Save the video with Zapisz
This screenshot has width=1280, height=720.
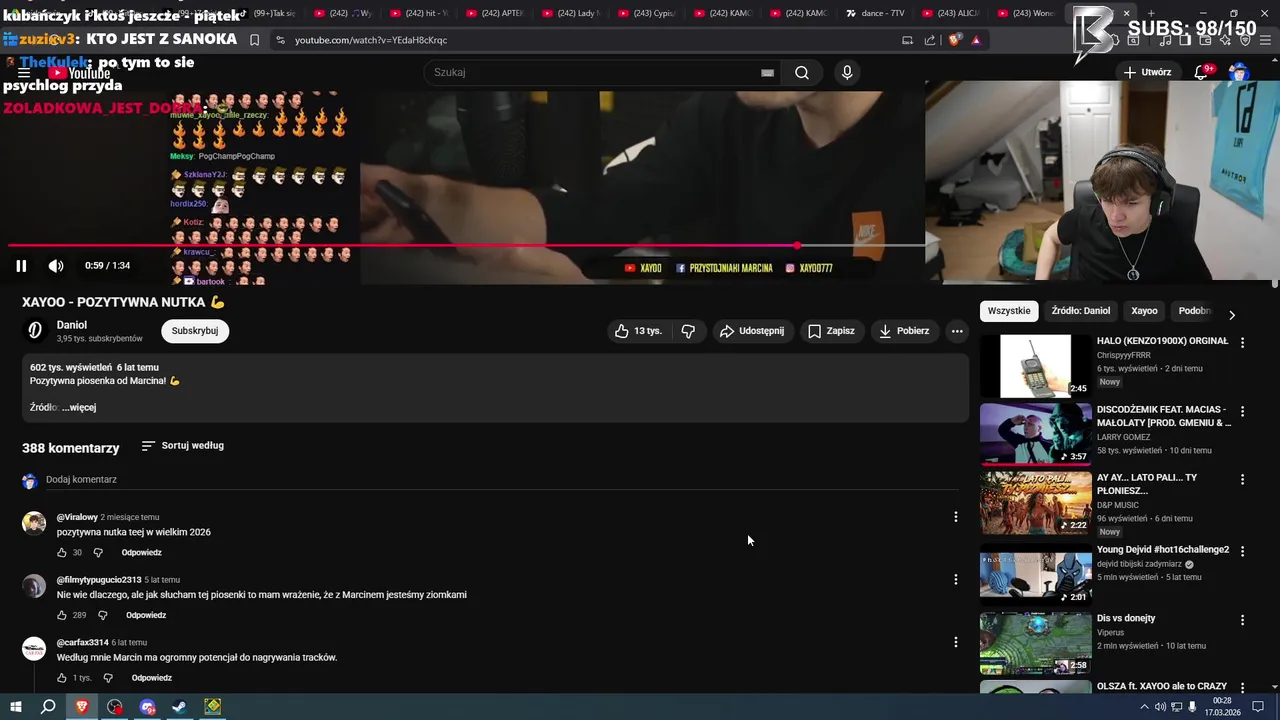[831, 331]
